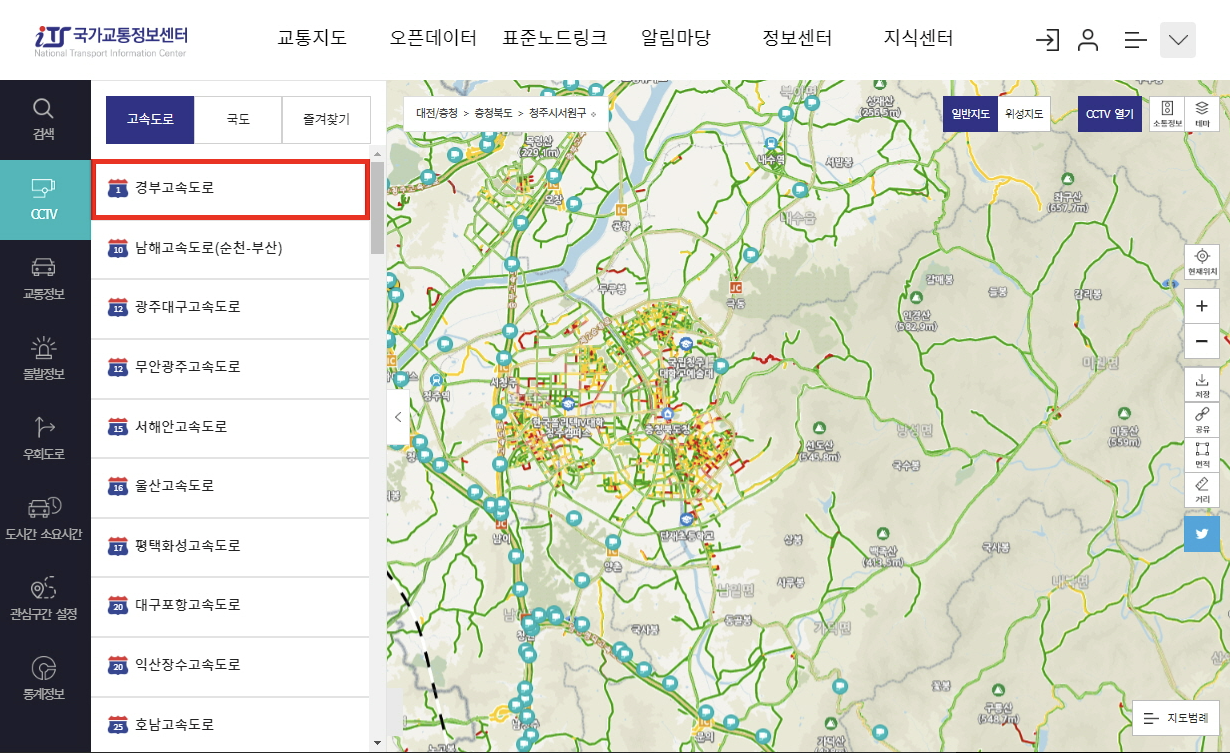This screenshot has width=1230, height=754.
Task: Click the 소통정보 traffic signal icon
Action: click(x=1167, y=114)
